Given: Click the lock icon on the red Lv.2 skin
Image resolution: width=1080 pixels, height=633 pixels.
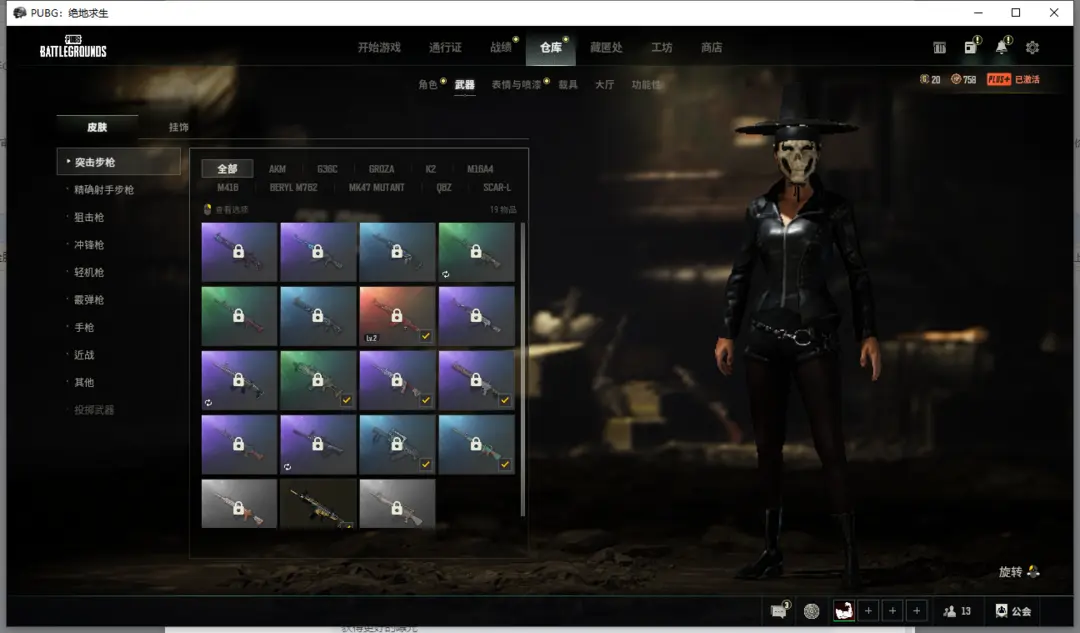Looking at the screenshot, I should (397, 315).
